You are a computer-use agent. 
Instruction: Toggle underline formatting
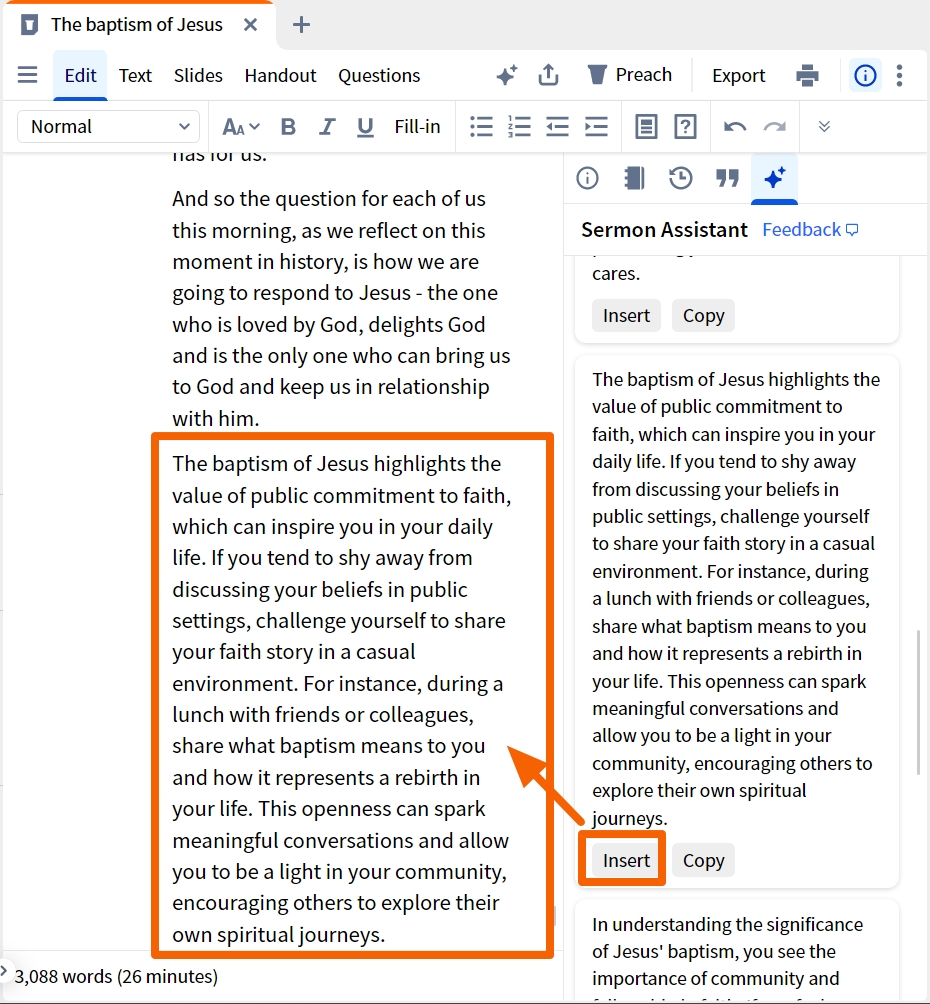365,127
